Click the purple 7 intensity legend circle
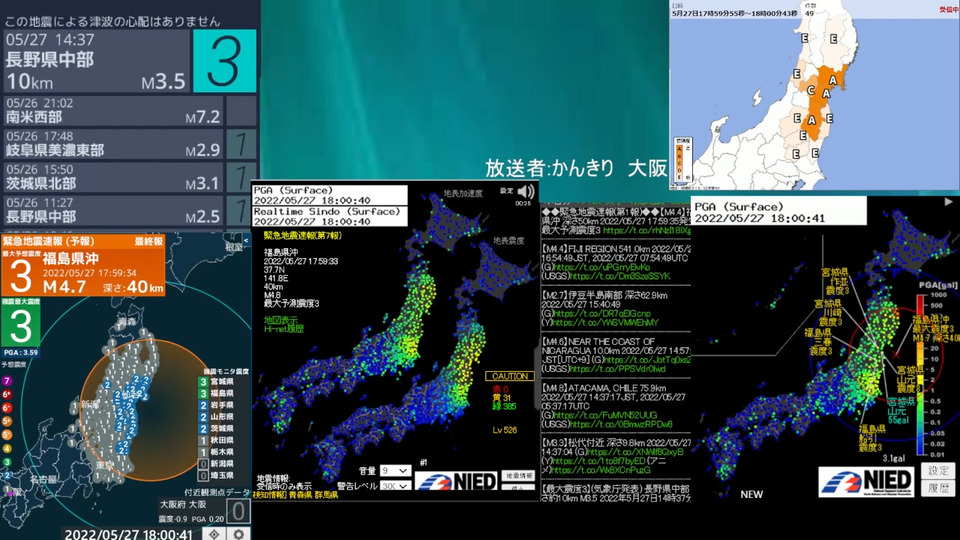Image resolution: width=960 pixels, height=540 pixels. tap(7, 381)
